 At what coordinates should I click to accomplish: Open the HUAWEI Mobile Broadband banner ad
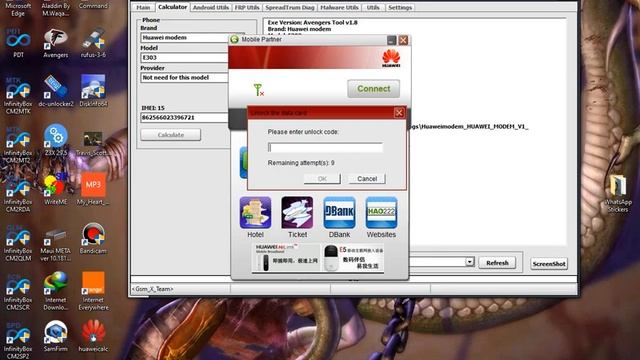[286, 257]
